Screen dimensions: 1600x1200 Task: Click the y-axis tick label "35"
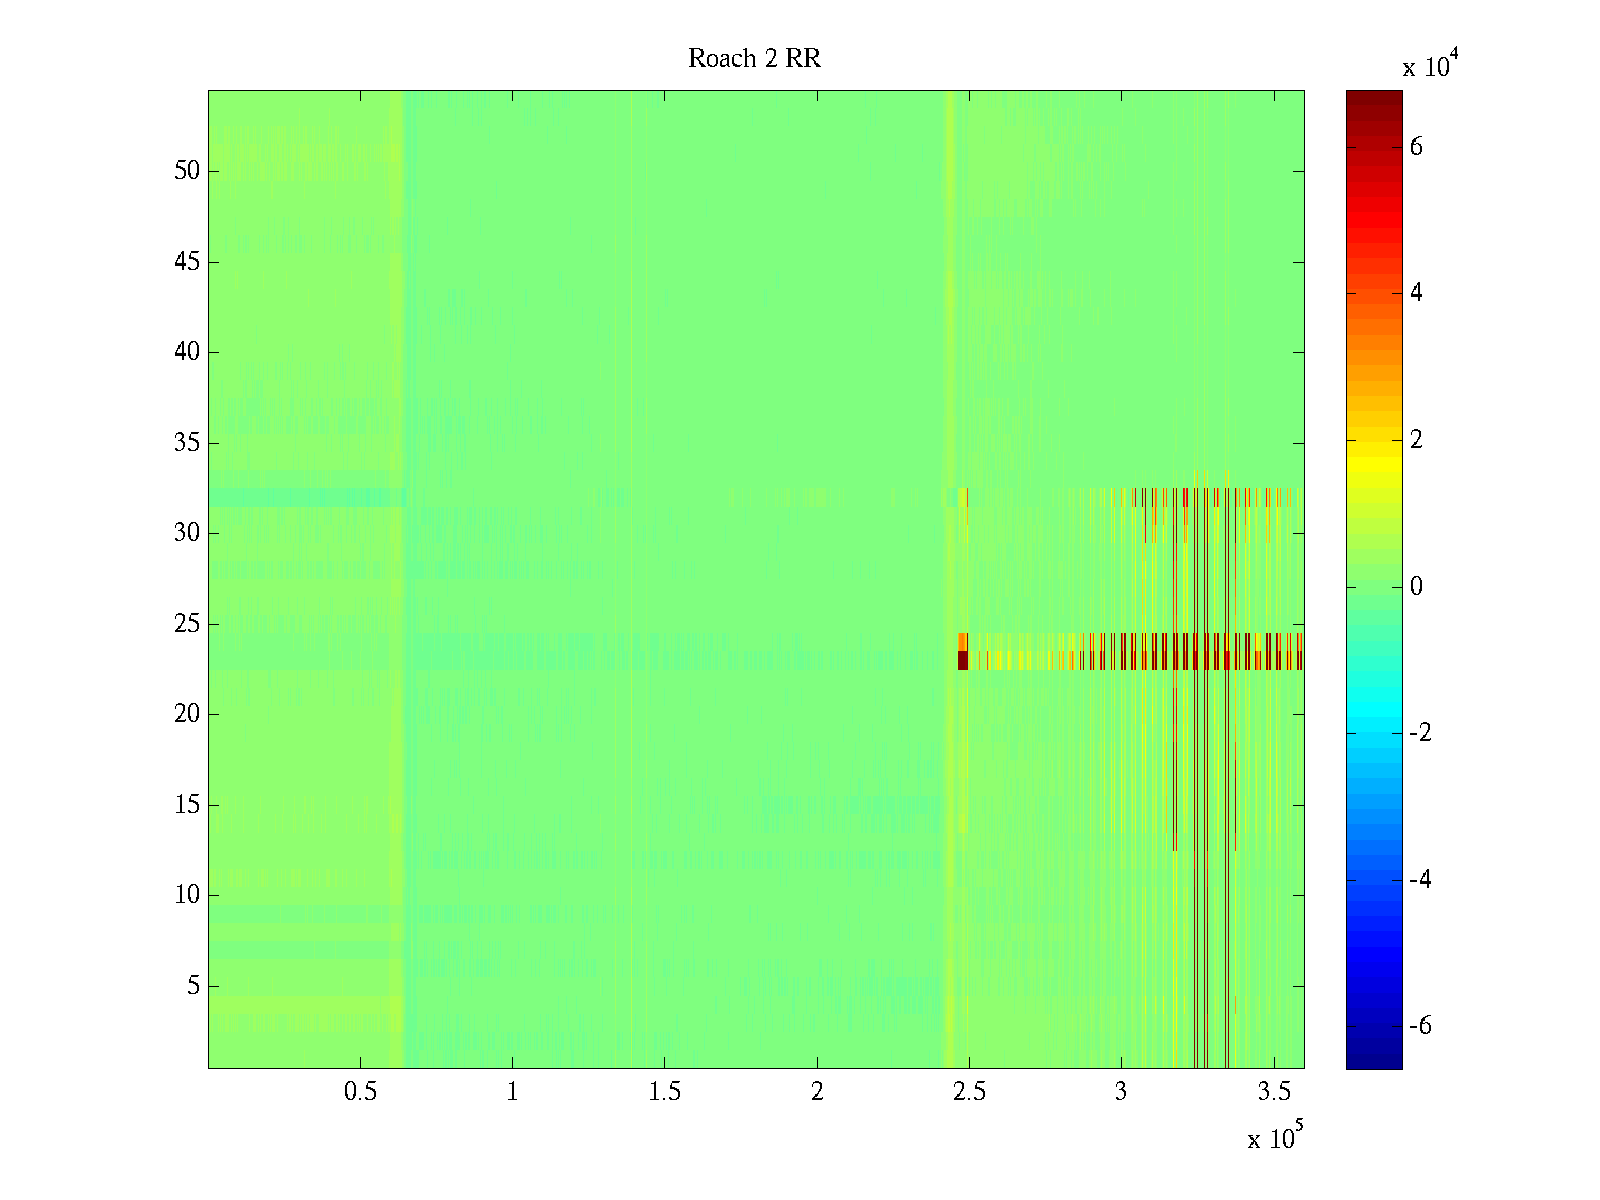coord(187,443)
